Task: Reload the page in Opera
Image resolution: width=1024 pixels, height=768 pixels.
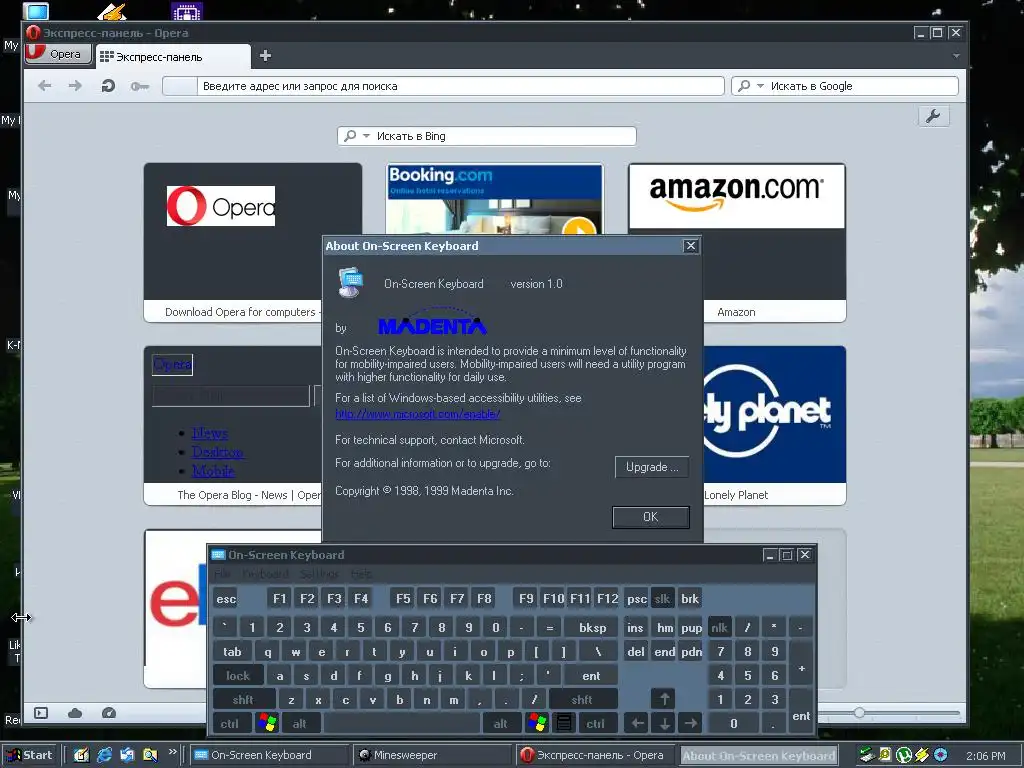Action: 108,86
